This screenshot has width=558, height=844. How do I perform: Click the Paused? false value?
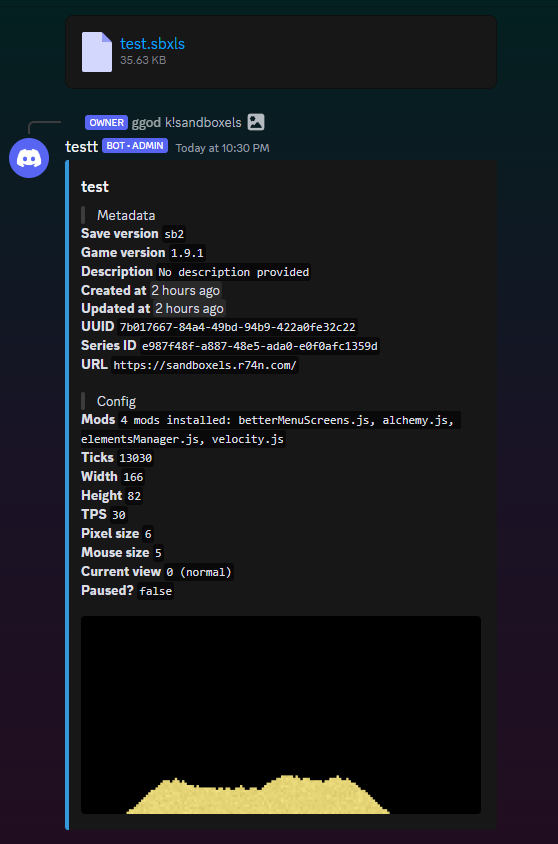(156, 591)
